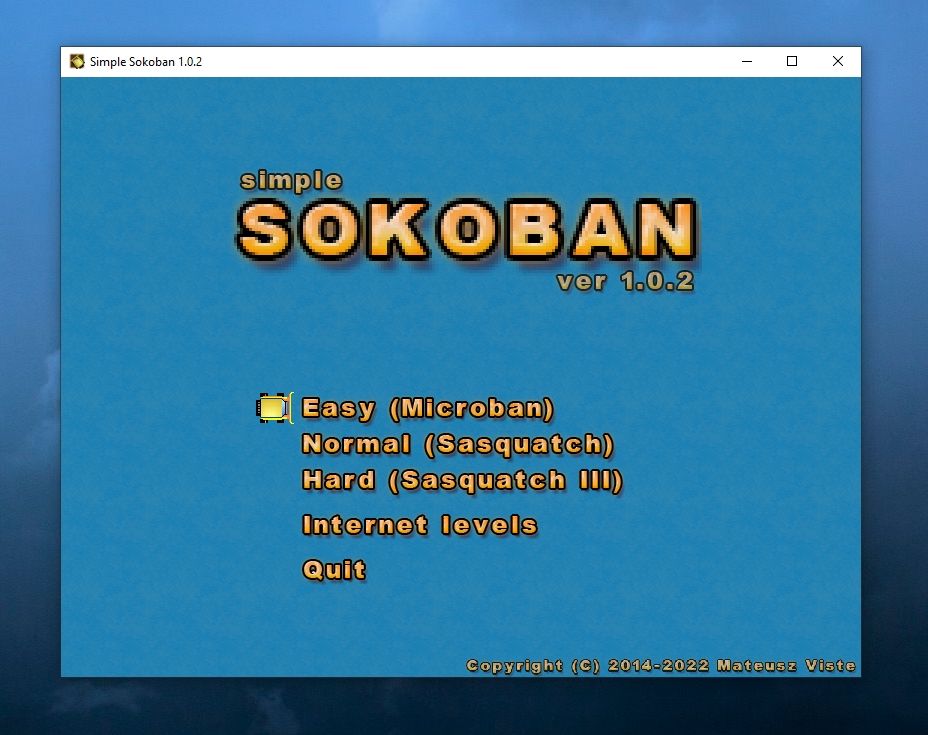Image resolution: width=928 pixels, height=735 pixels.
Task: Click the small 'simple' word above the logo
Action: [291, 180]
